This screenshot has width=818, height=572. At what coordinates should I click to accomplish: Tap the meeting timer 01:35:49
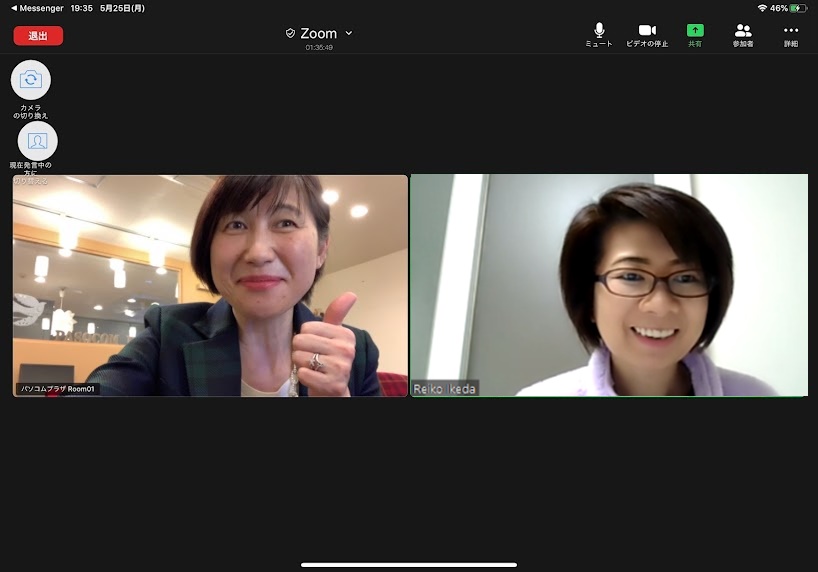[x=319, y=47]
